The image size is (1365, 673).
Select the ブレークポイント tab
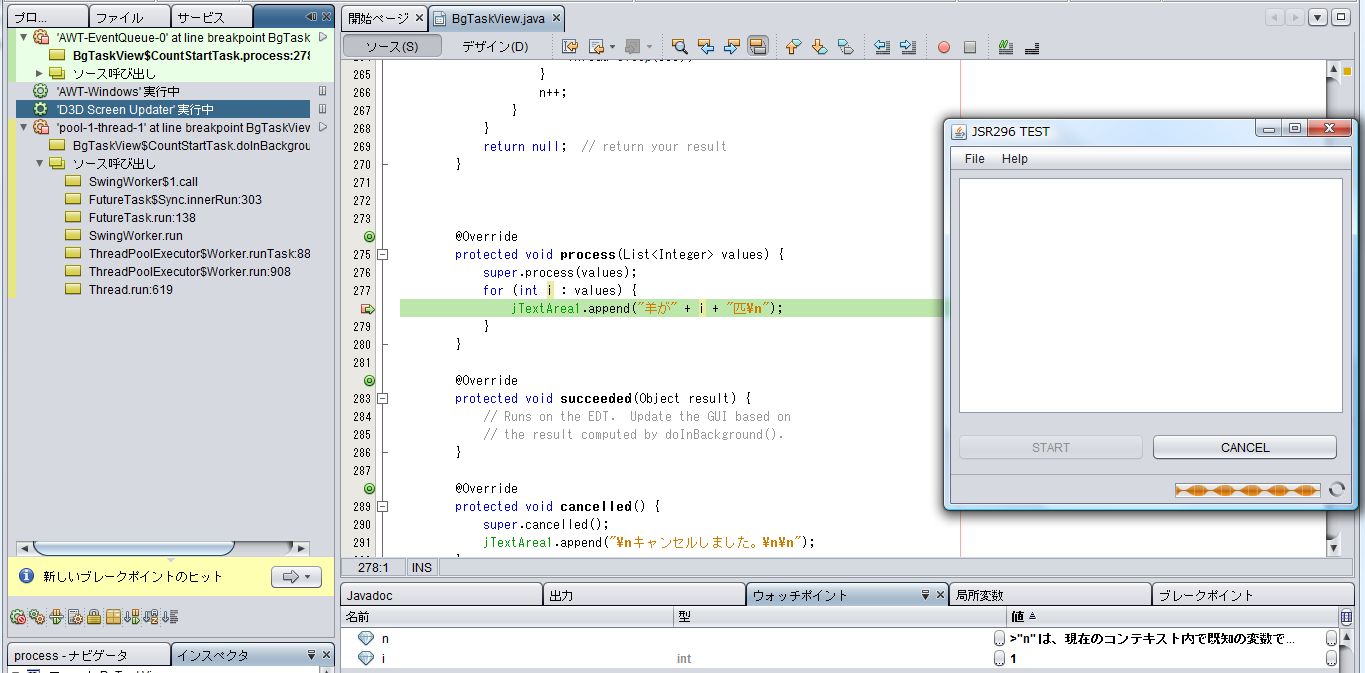pos(1205,595)
